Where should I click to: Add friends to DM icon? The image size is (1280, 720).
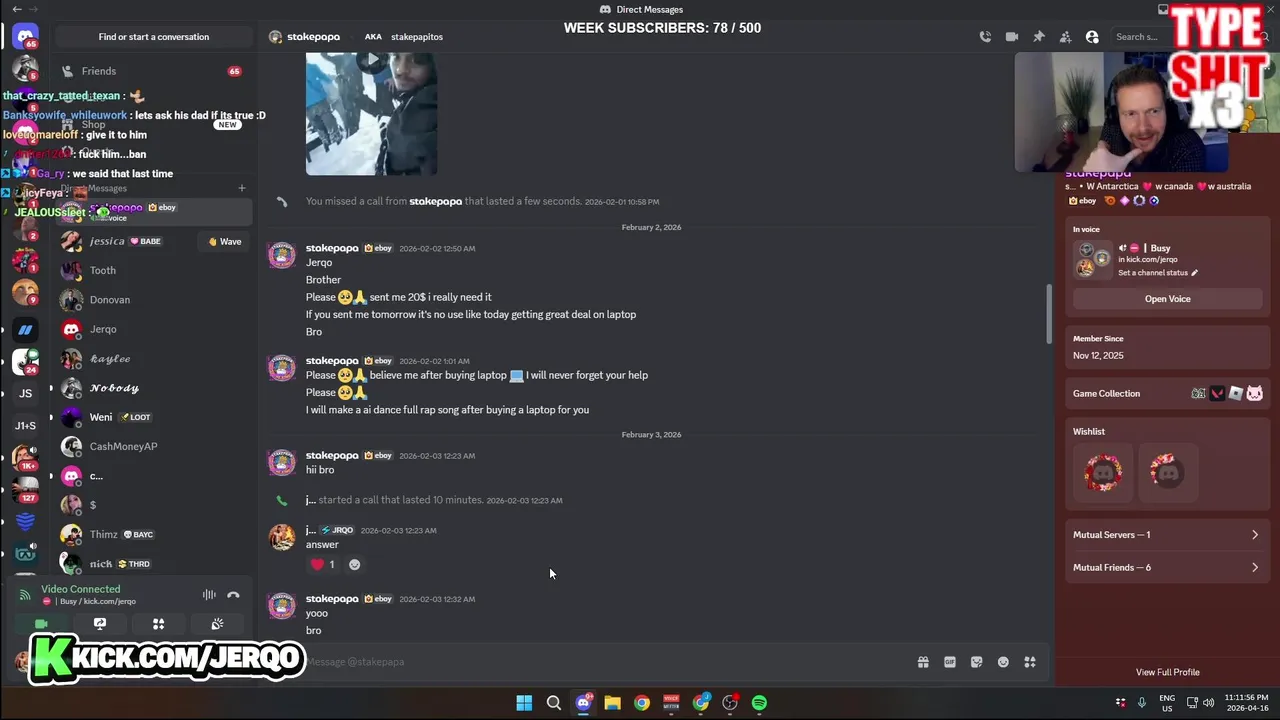coord(1065,37)
